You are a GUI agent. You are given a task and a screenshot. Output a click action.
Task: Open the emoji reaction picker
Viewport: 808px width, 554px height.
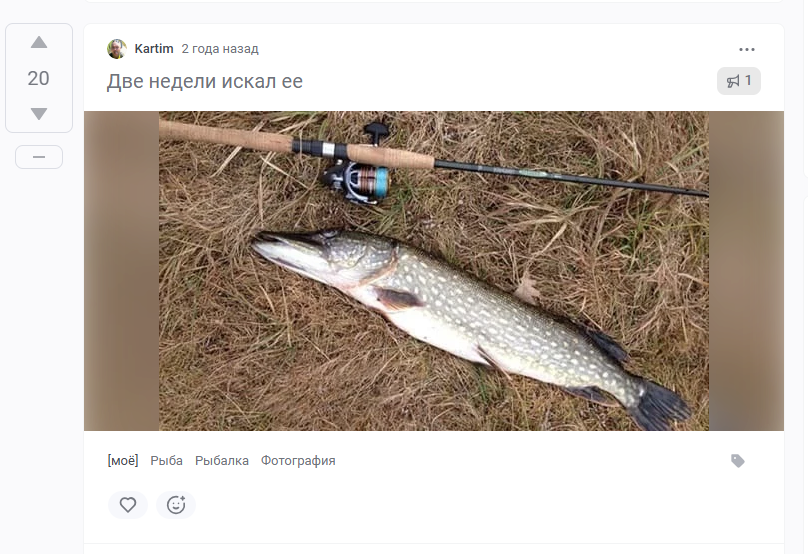(176, 505)
